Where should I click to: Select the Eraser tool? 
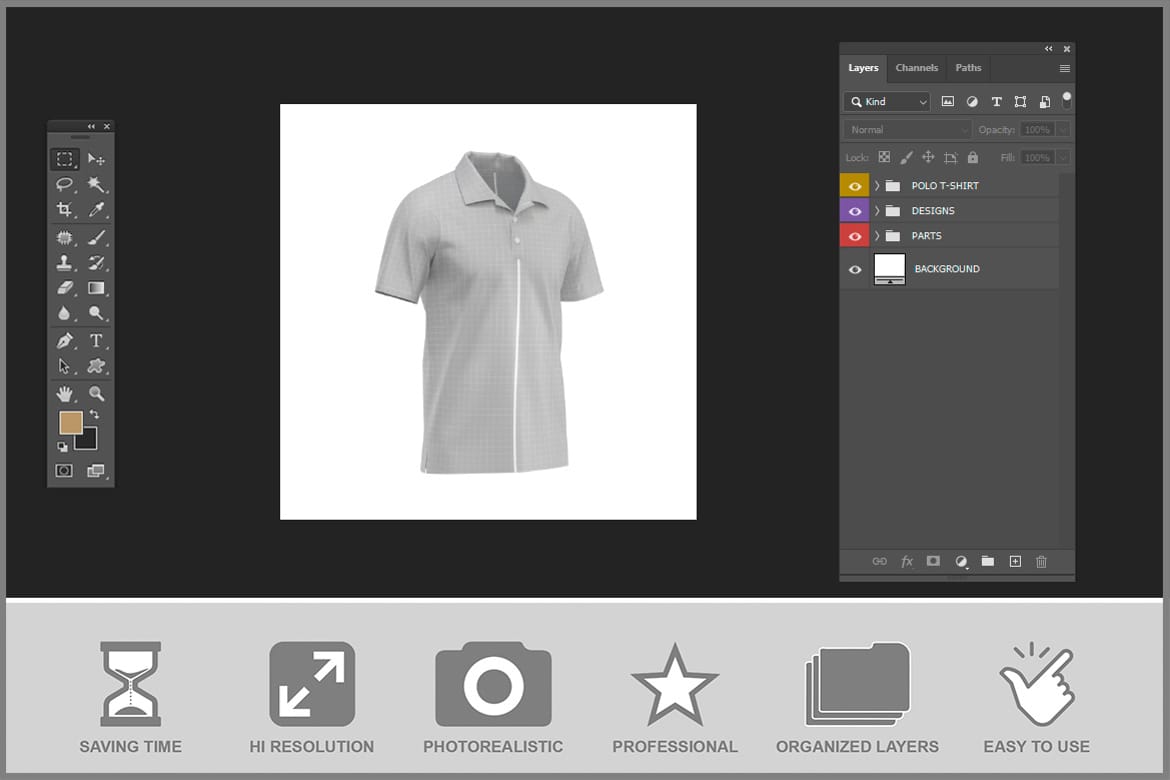tap(65, 287)
